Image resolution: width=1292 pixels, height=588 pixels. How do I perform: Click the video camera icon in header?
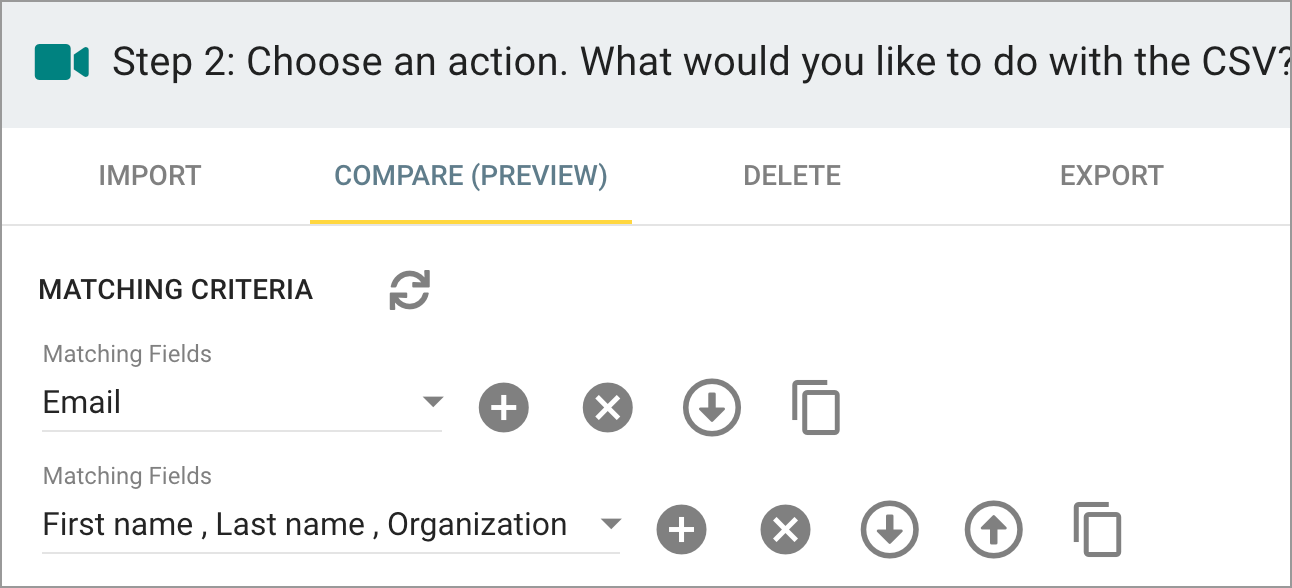coord(62,62)
